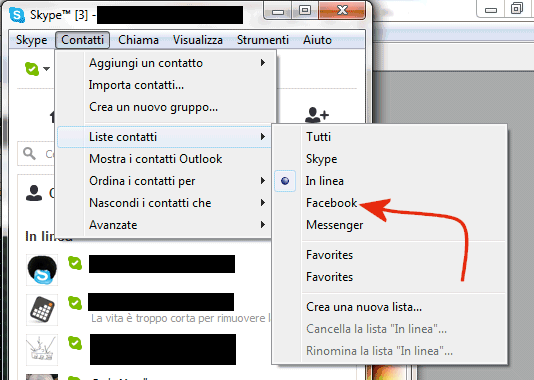Click the contacts person silhouette icon

coord(34,193)
